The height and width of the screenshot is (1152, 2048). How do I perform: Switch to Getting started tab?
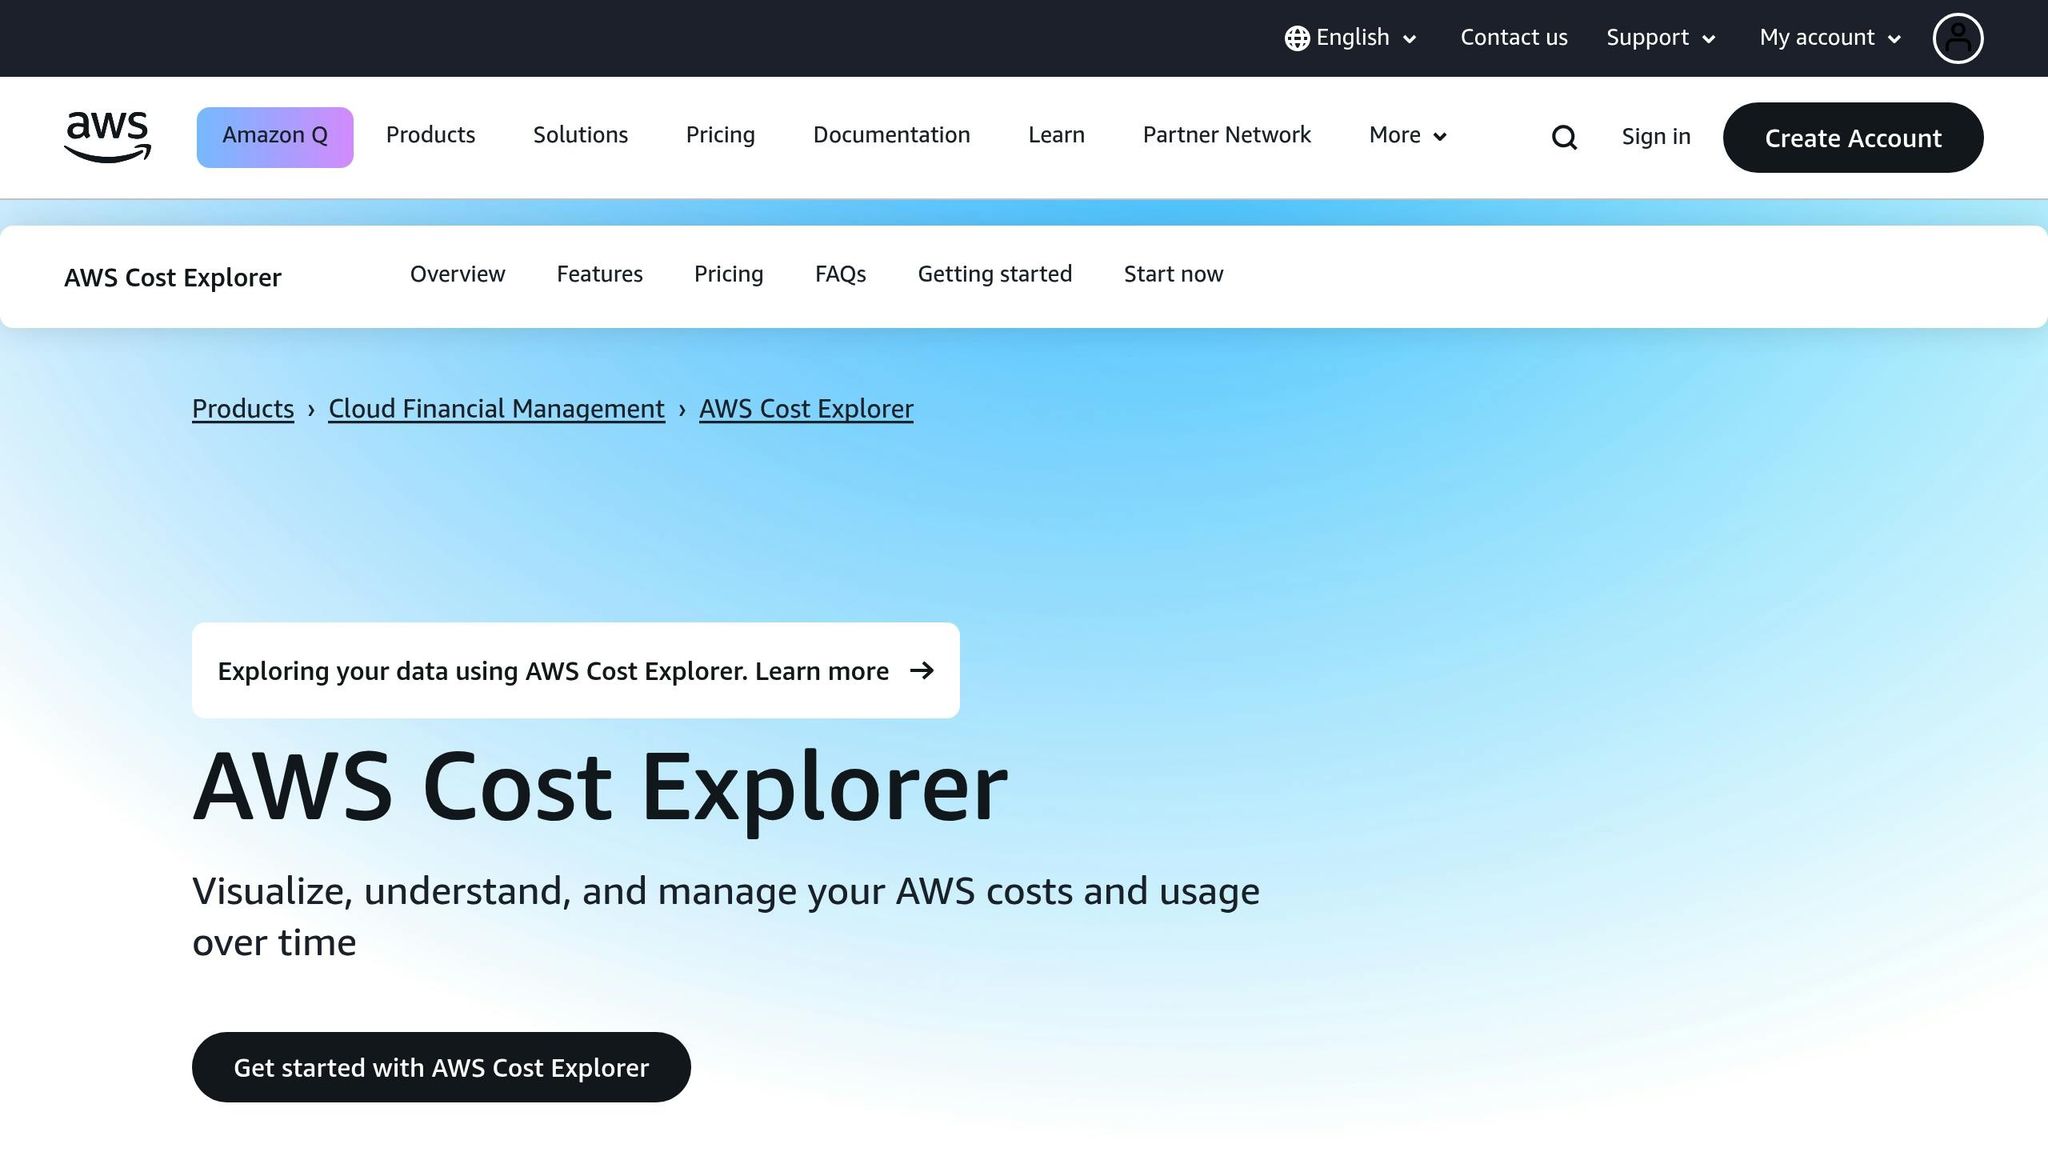[x=994, y=274]
